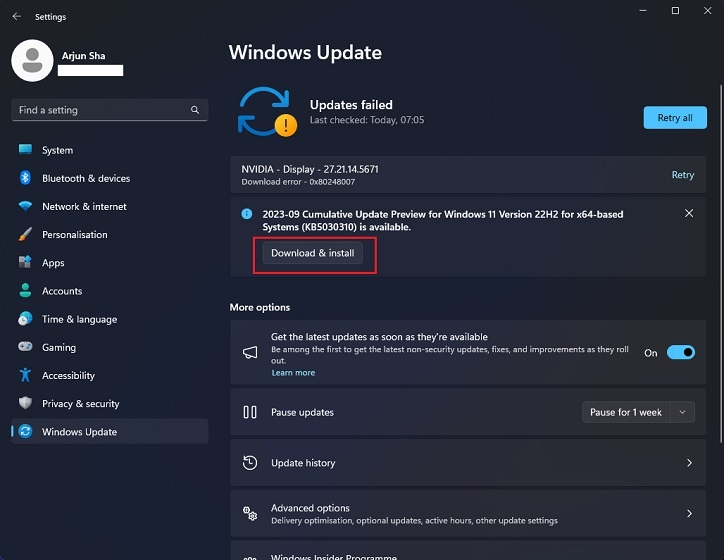Open Network & internet settings
The image size is (724, 560).
tap(110, 206)
